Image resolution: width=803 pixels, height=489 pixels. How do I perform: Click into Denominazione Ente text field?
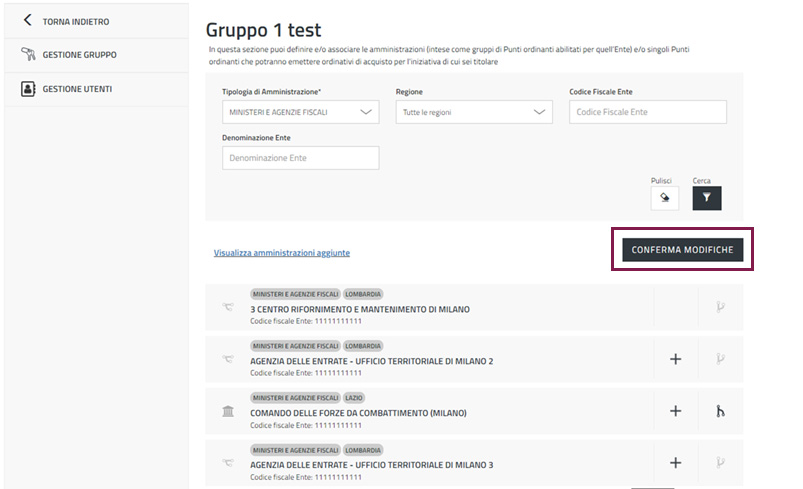(x=300, y=158)
